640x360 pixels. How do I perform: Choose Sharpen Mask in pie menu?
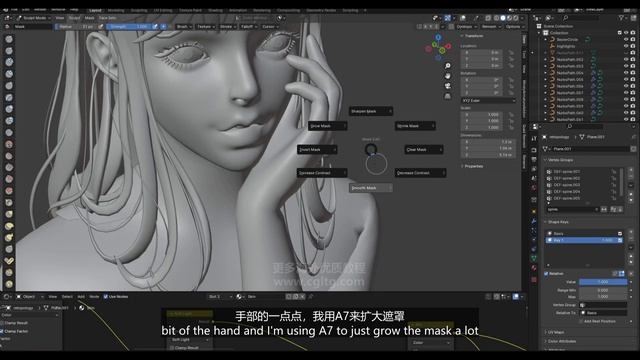(x=371, y=111)
